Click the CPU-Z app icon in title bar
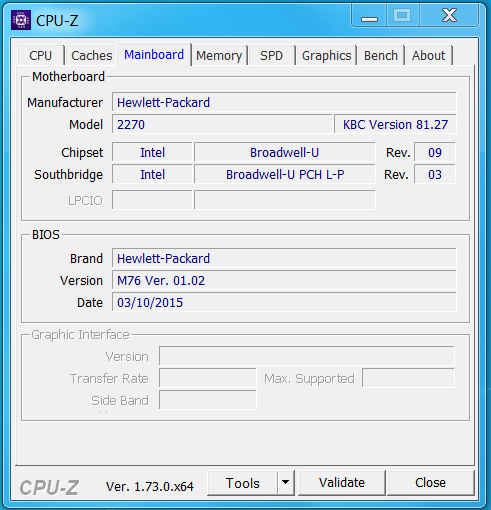 click(21, 20)
